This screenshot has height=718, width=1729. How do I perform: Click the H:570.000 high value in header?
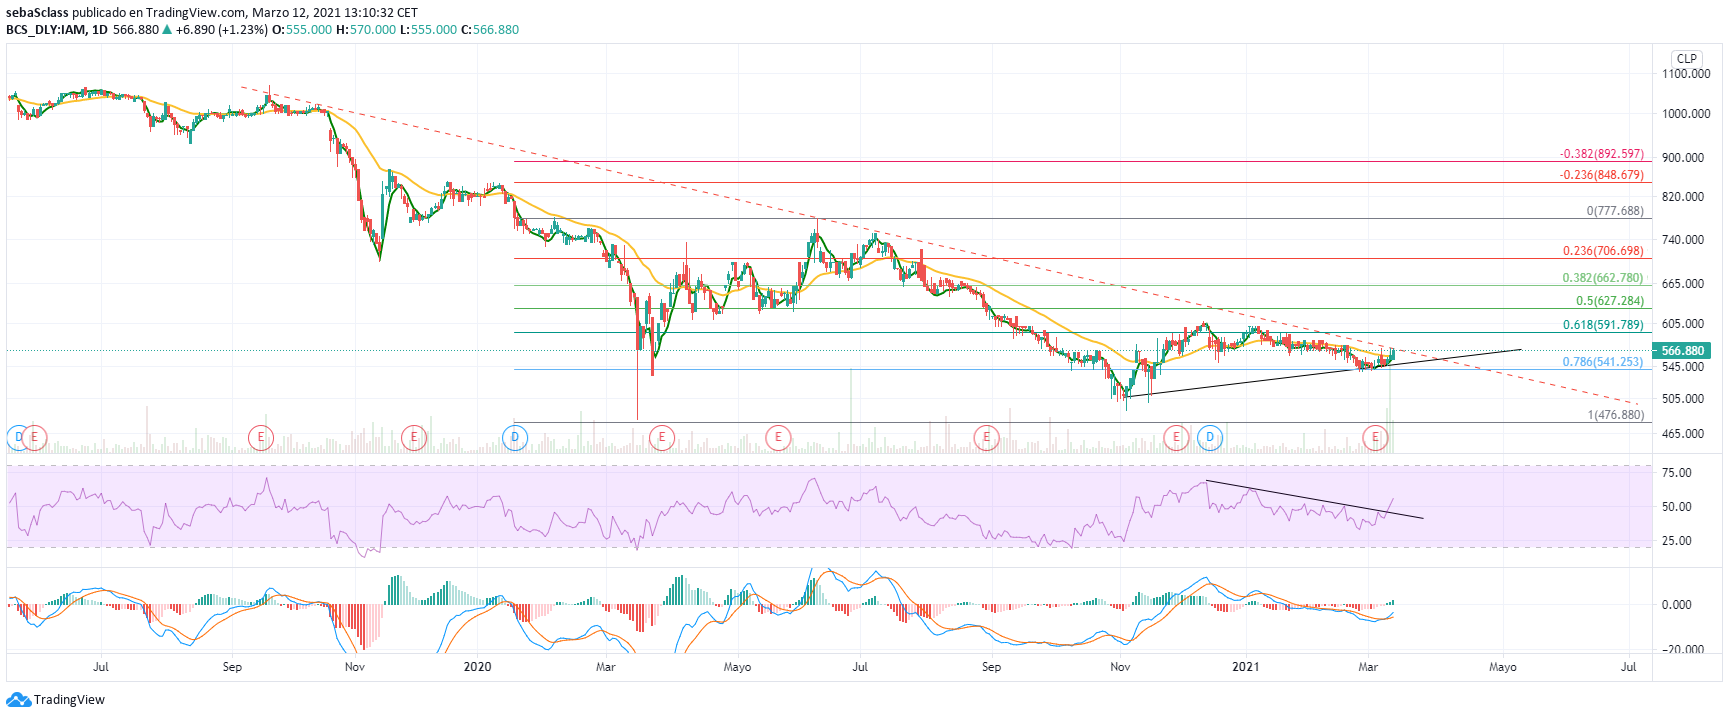[366, 30]
